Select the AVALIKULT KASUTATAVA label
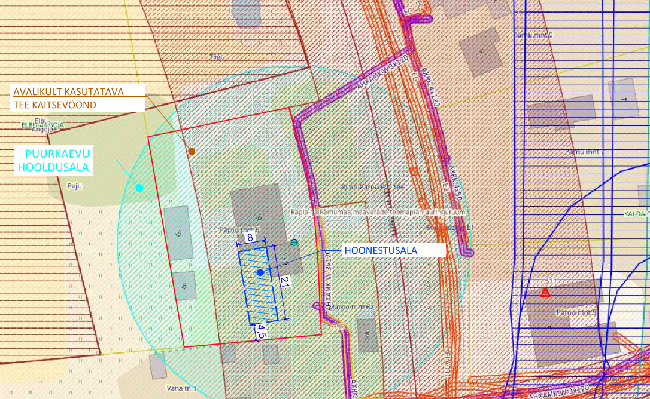650x399 pixels. (68, 91)
